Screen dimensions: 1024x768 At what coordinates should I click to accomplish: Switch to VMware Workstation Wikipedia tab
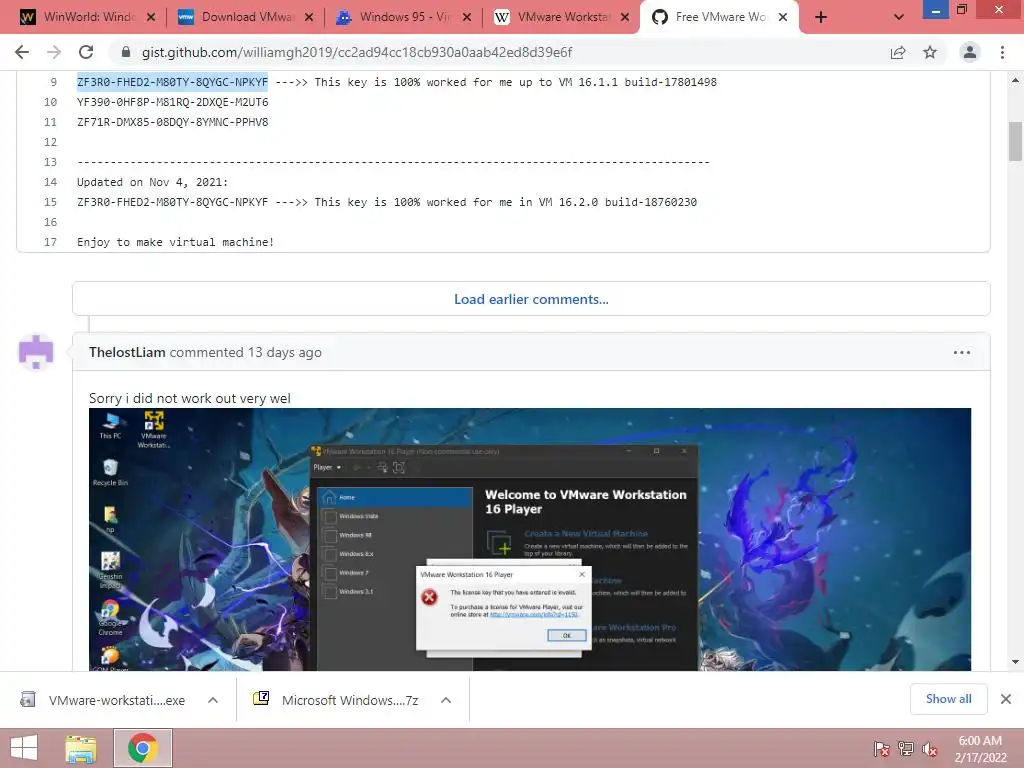tap(562, 17)
